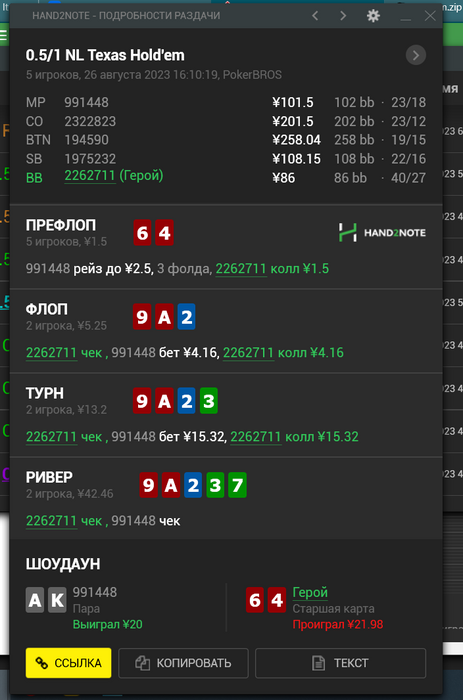Click the copy icon on КОПИРОВАТЬ button

(142, 663)
